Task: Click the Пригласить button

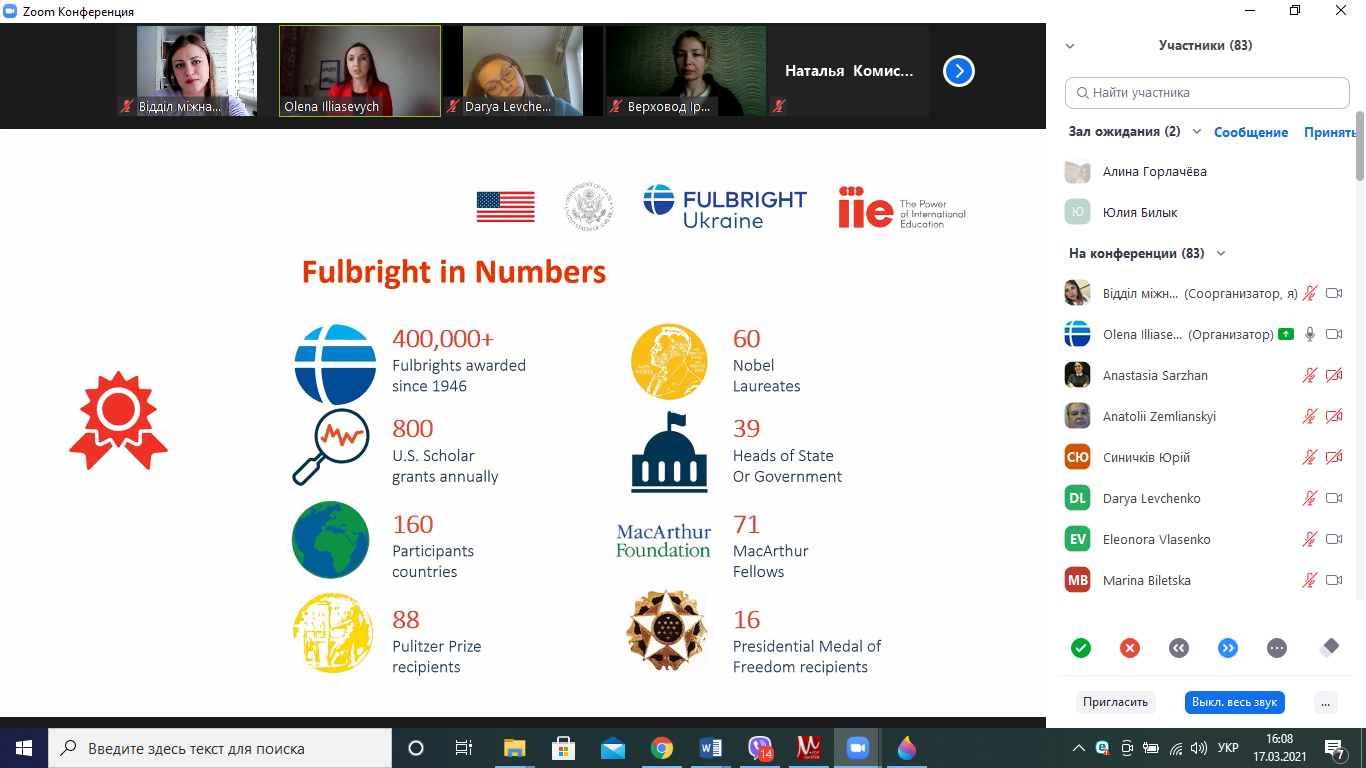Action: [1115, 702]
